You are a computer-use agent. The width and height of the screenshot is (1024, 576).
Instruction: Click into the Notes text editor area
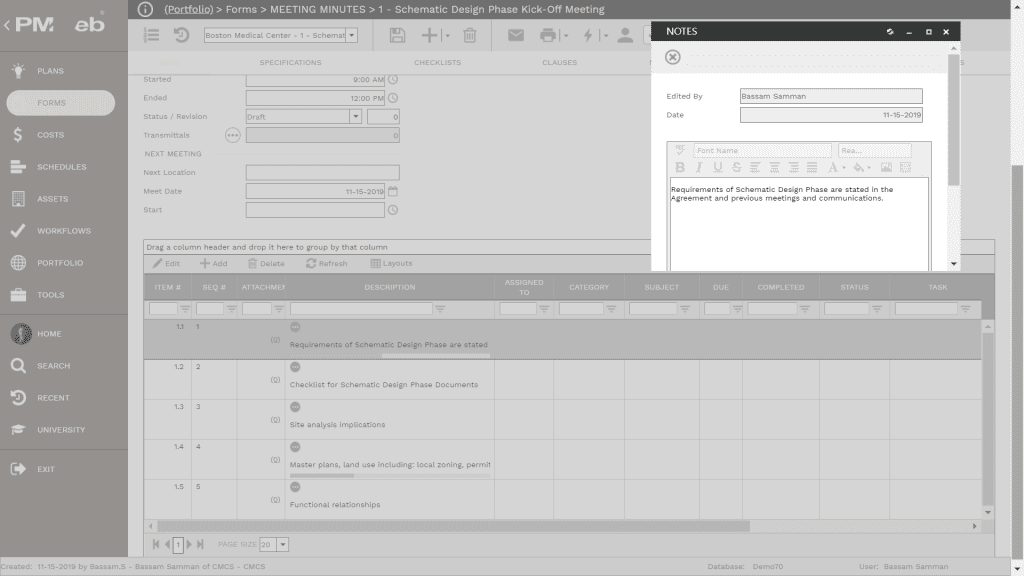coord(799,223)
